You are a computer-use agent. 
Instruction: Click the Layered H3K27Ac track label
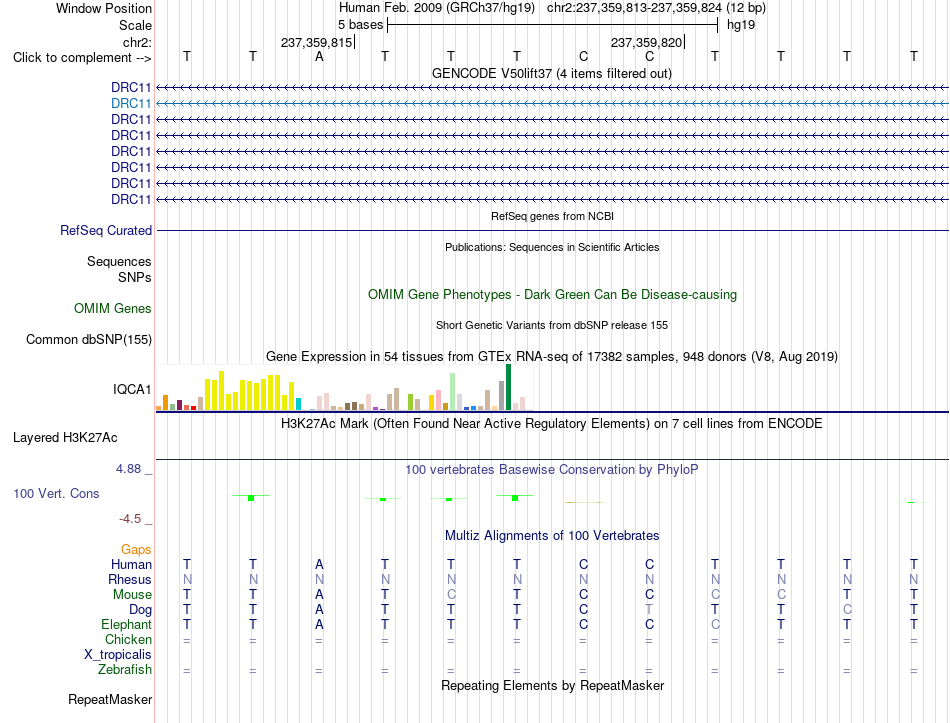(x=65, y=438)
